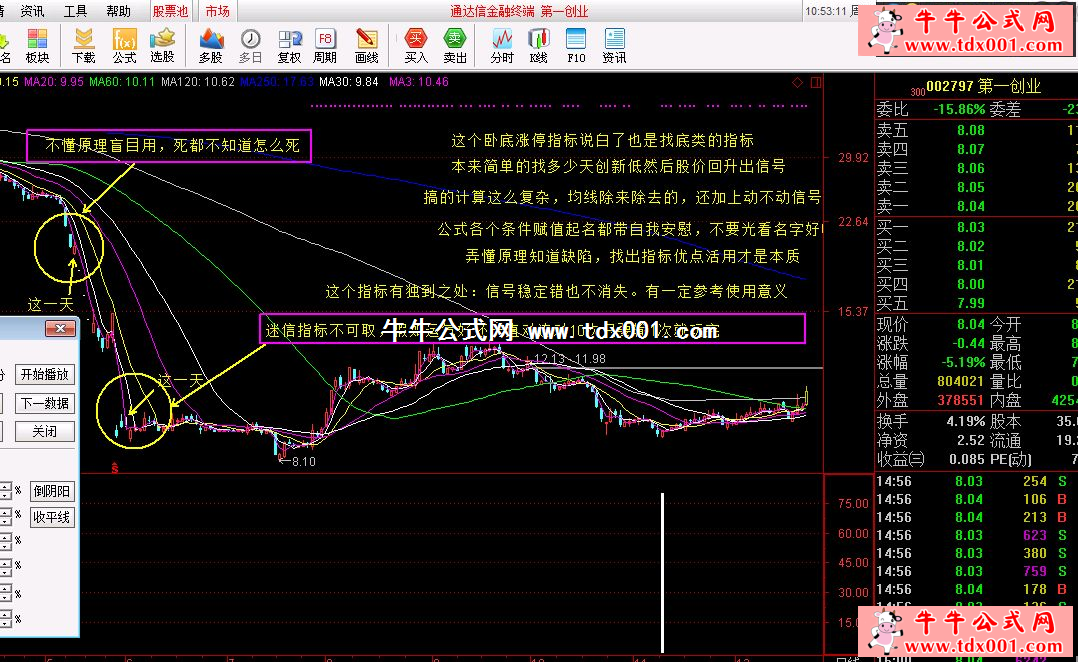Select the 卖一 8.04 order row
The height and width of the screenshot is (662, 1078).
976,206
